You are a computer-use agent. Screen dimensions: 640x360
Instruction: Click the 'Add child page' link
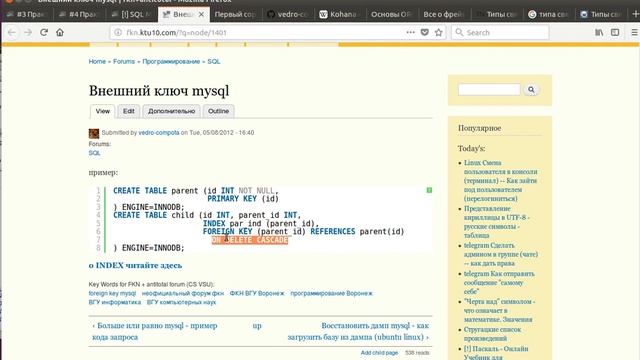point(379,353)
